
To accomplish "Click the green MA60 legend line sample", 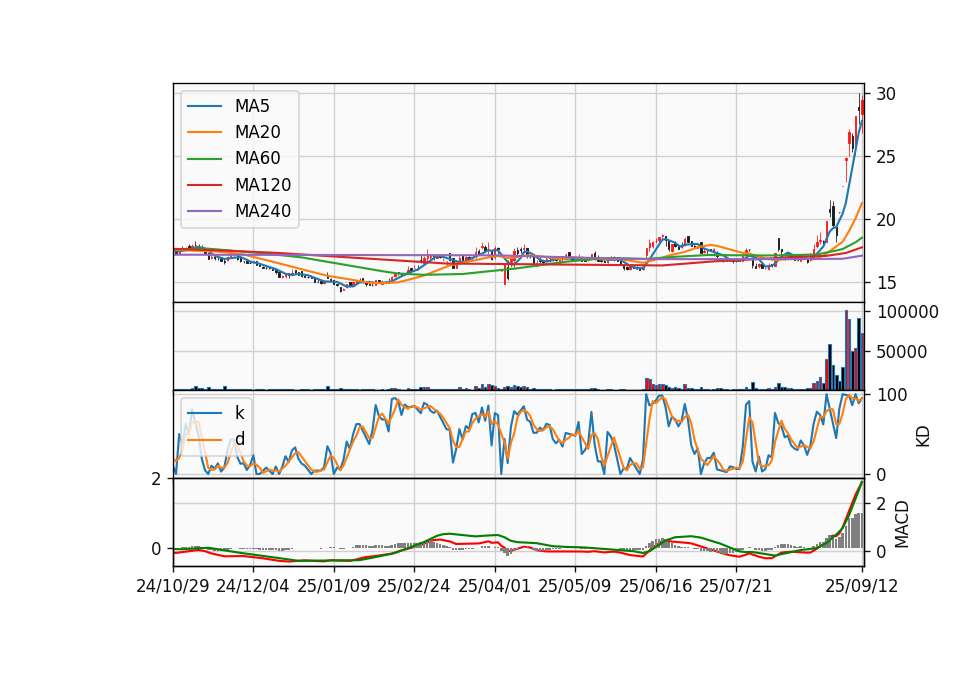I will click(205, 159).
